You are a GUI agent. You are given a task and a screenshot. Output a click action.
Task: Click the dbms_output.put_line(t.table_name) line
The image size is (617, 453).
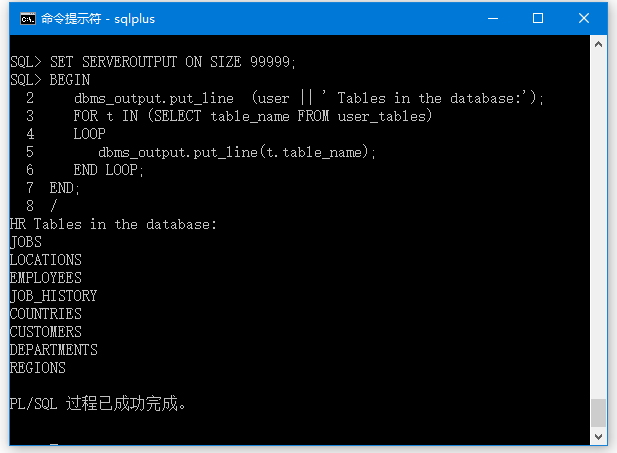[237, 152]
